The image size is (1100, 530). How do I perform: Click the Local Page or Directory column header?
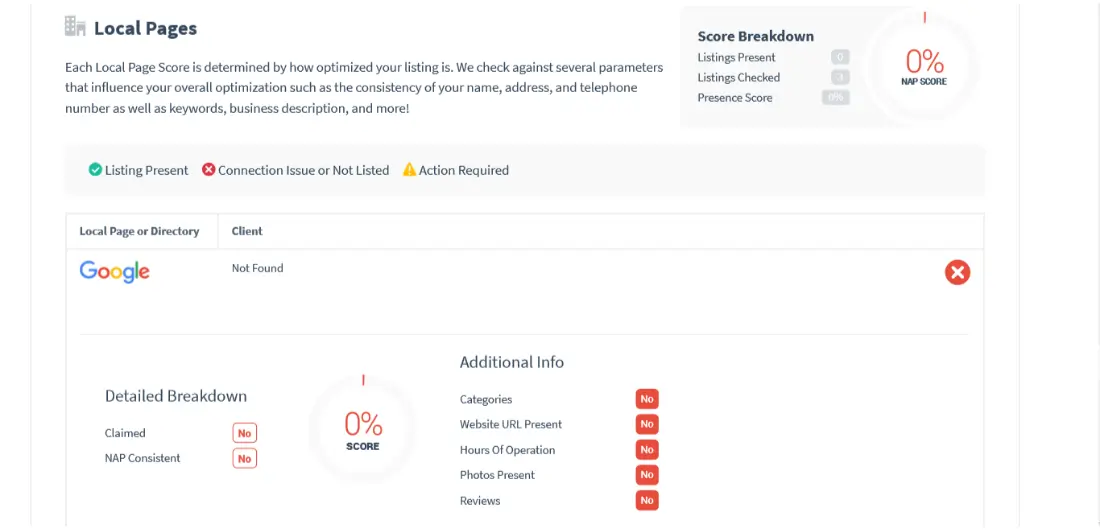139,231
